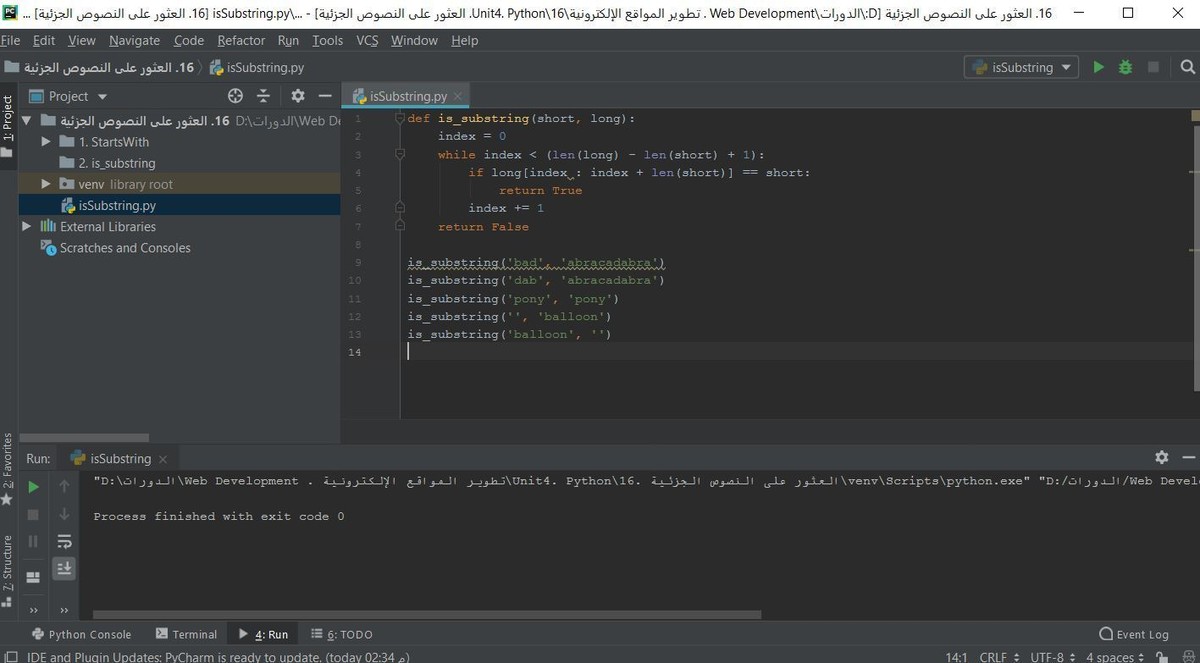Expand External Libraries tree node
The height and width of the screenshot is (663, 1200).
(x=27, y=227)
